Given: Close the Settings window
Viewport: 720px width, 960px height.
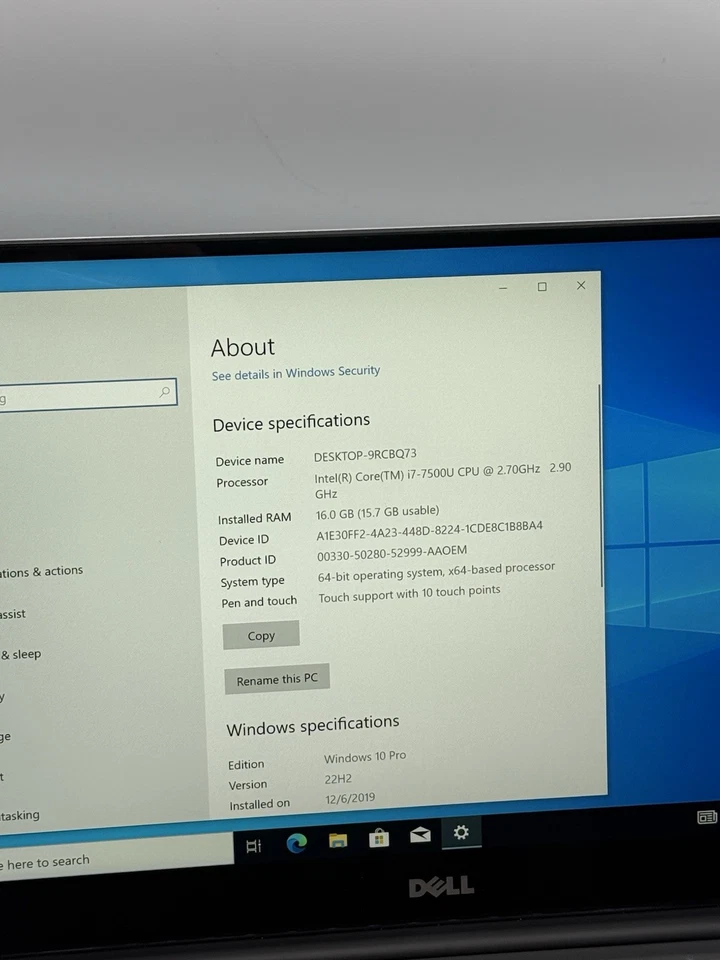Looking at the screenshot, I should coord(581,285).
